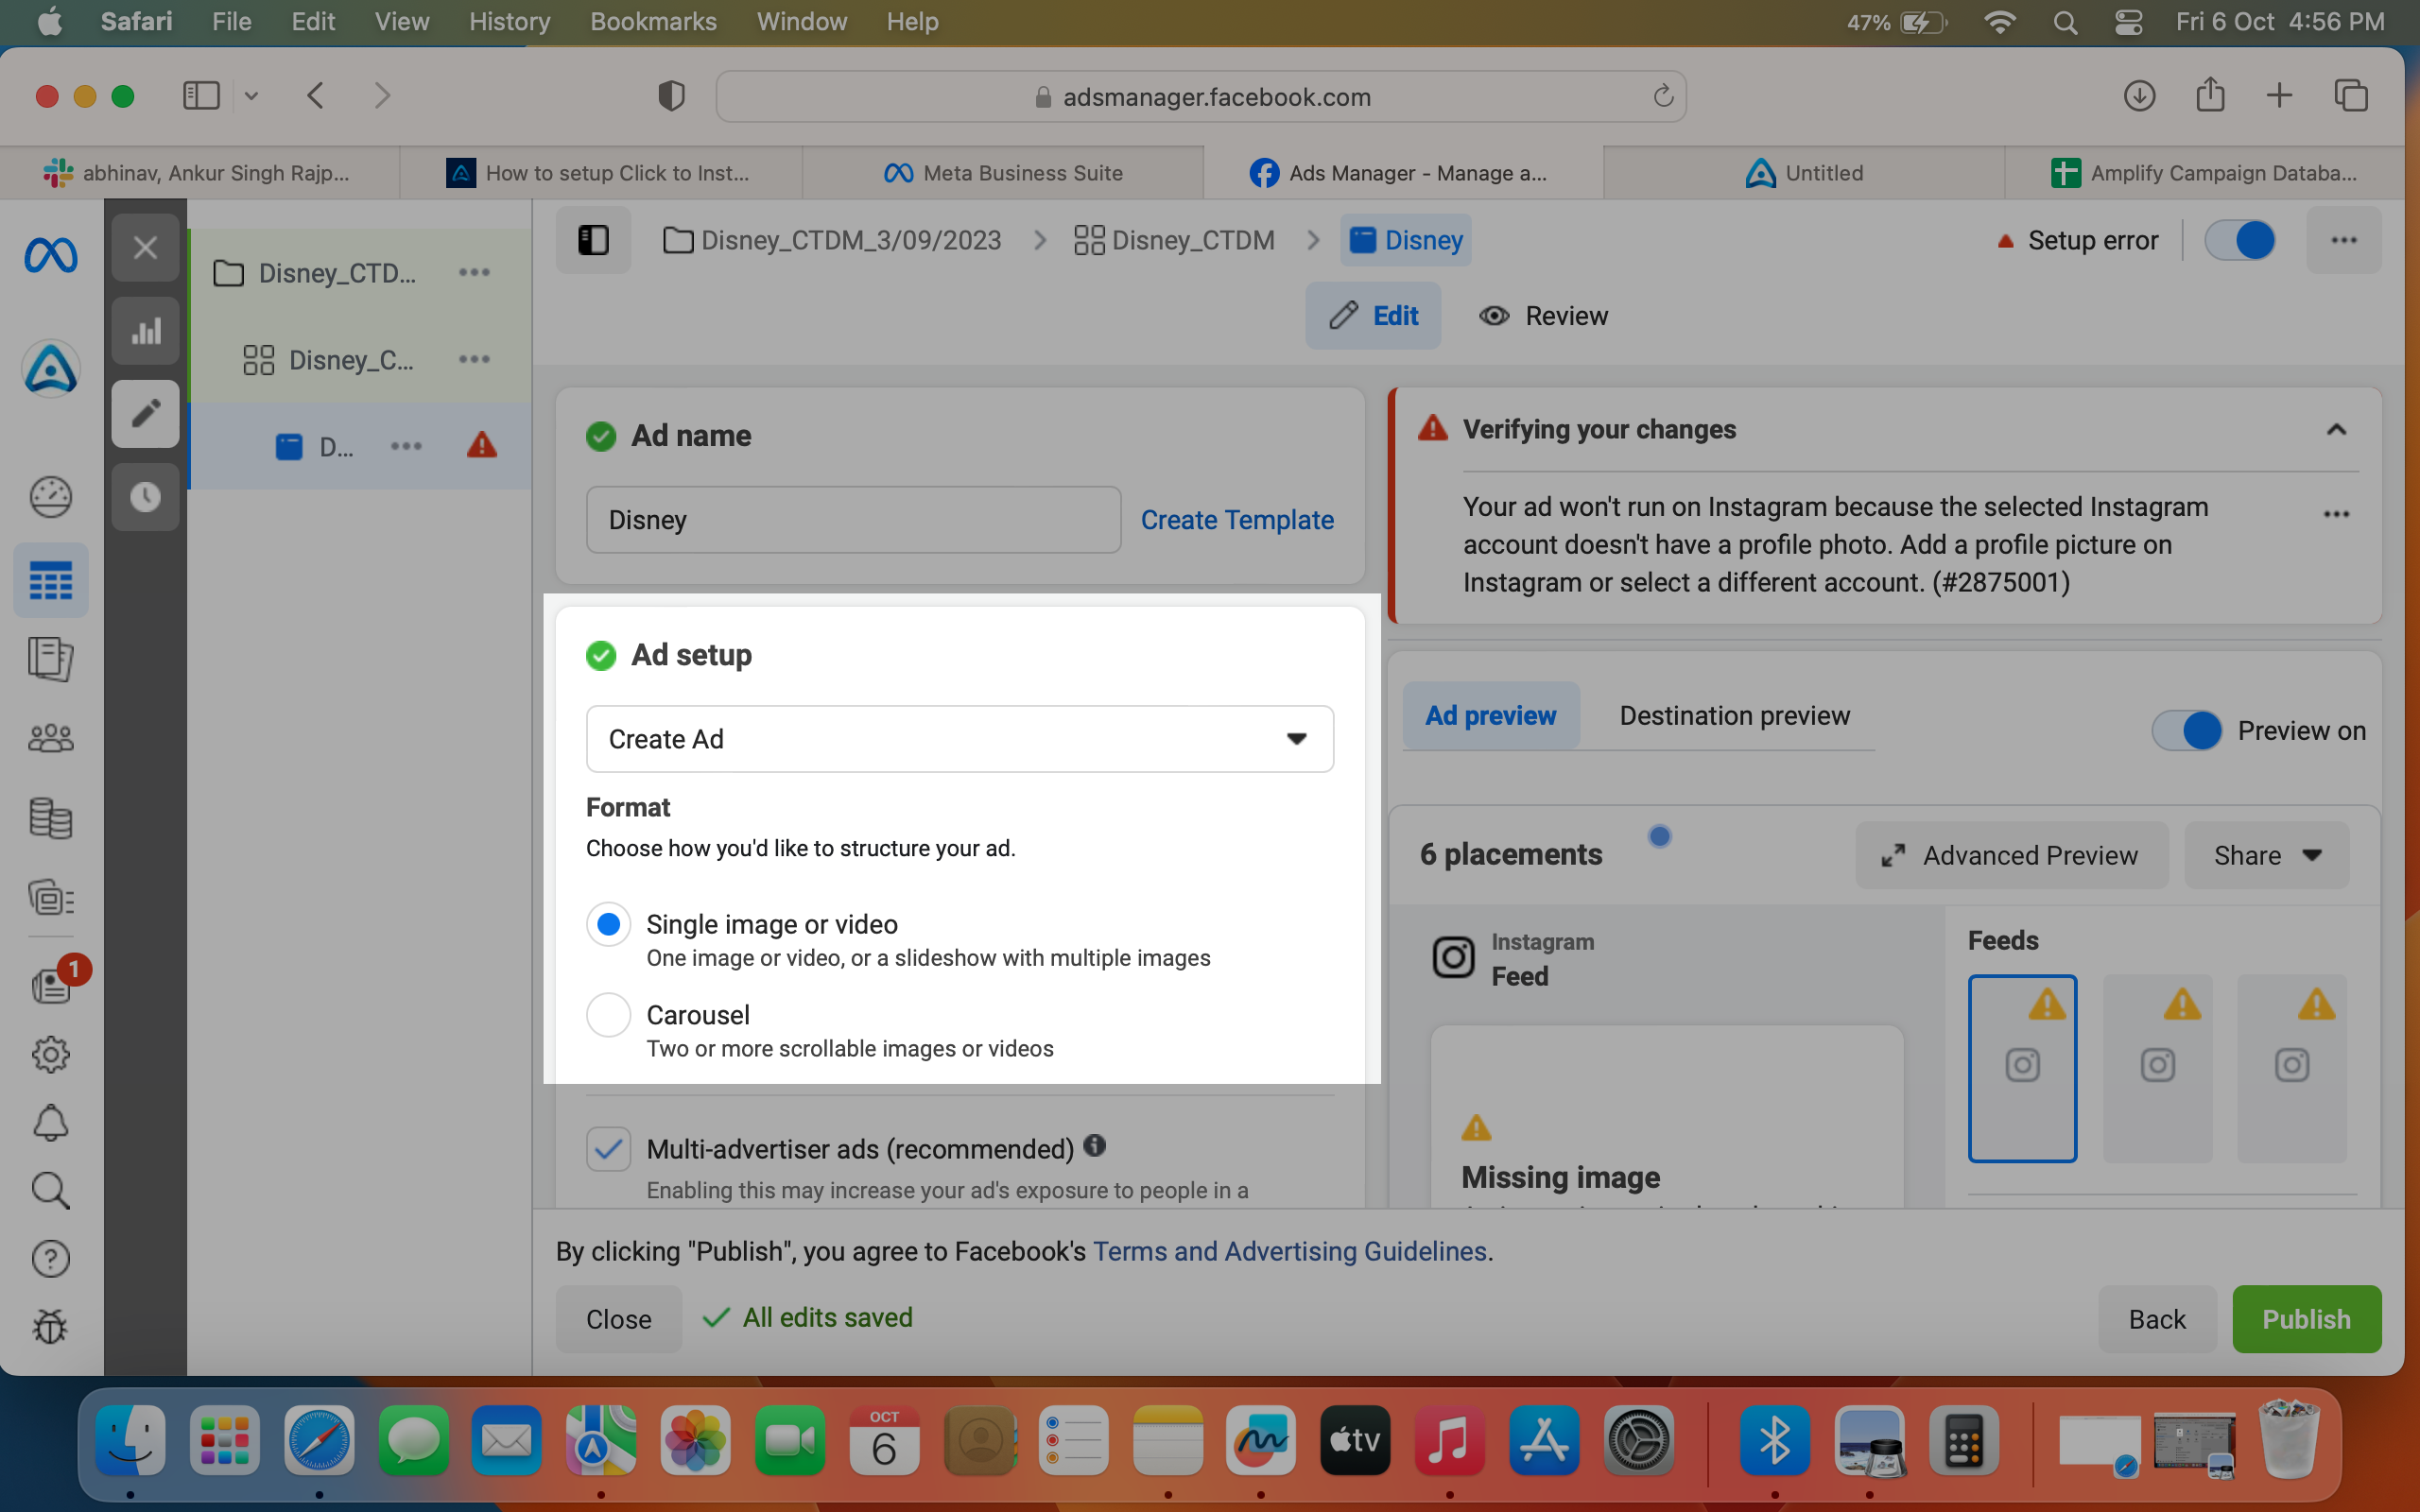Select the Carousel format option
The image size is (2420, 1512).
tap(608, 1015)
